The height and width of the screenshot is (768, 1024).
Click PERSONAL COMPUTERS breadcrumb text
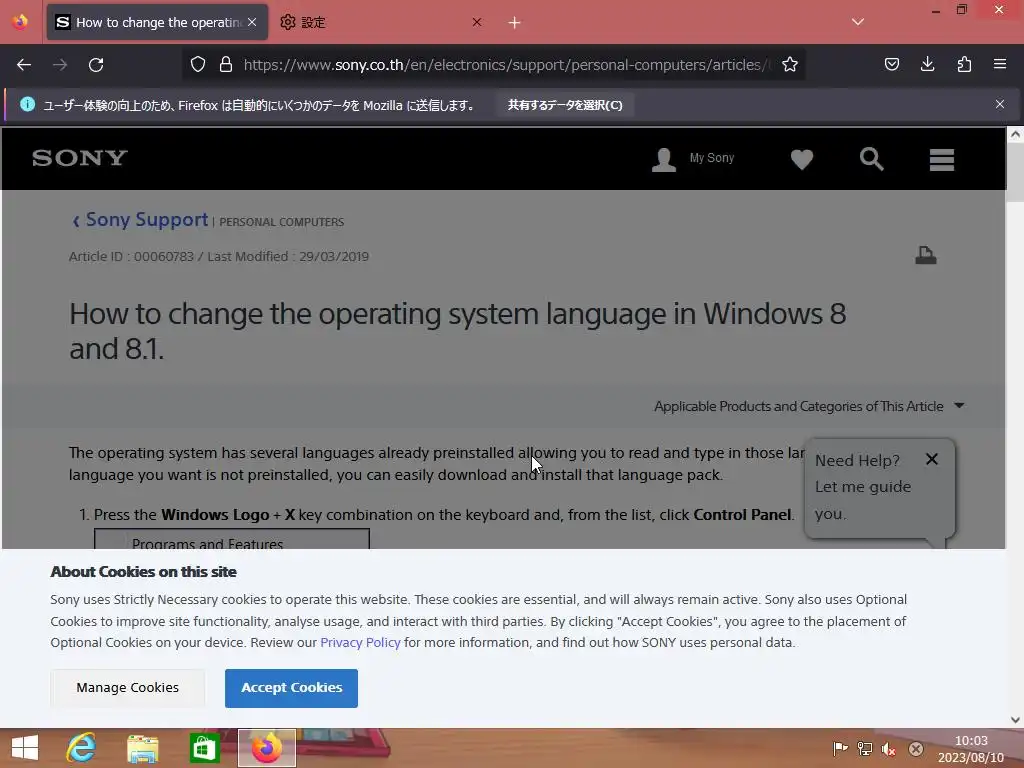click(x=281, y=222)
